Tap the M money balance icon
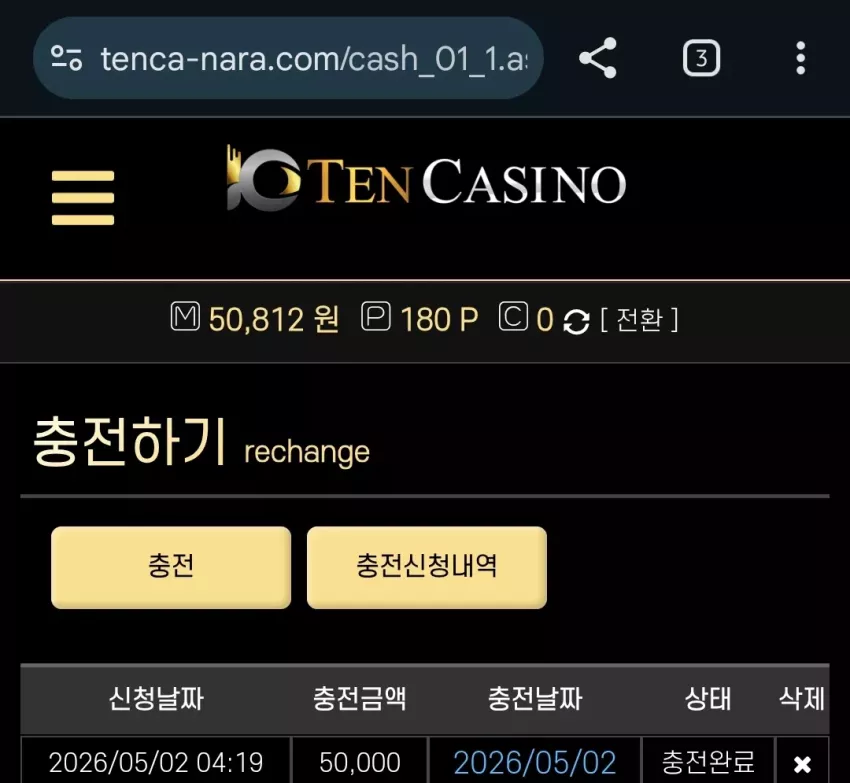Viewport: 850px width, 783px height. [185, 317]
